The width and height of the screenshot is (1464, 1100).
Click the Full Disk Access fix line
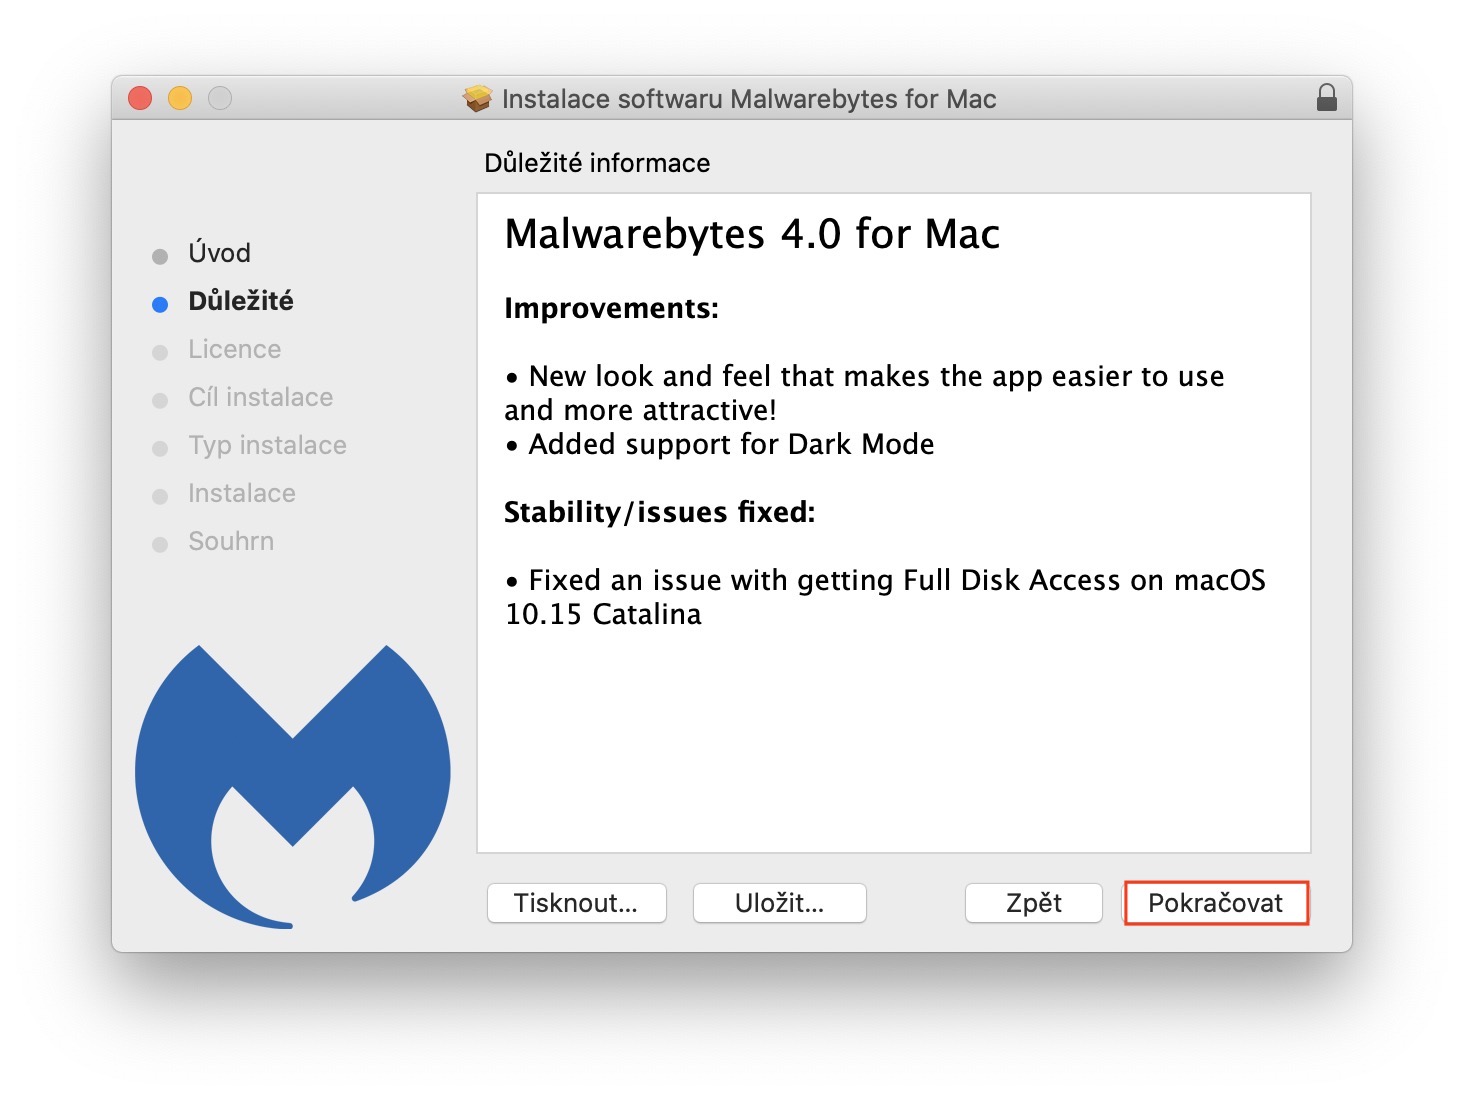(x=885, y=597)
